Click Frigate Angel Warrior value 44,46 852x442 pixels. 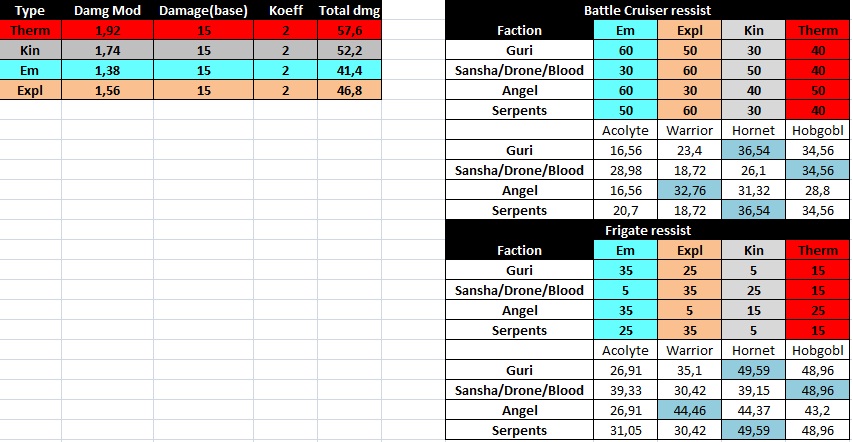690,410
